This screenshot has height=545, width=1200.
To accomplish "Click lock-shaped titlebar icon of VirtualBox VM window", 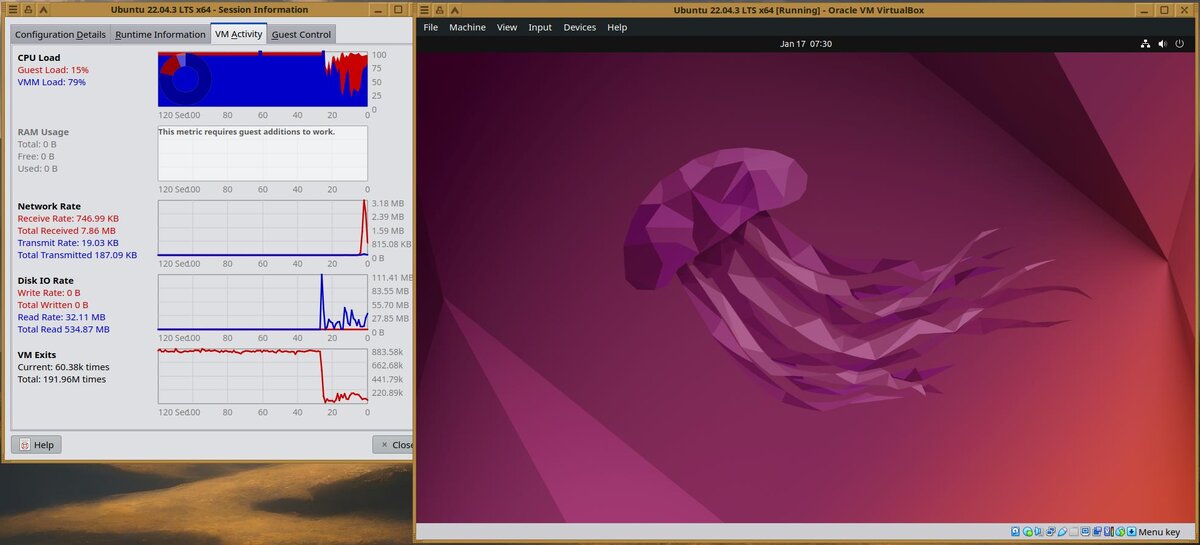I will [439, 9].
